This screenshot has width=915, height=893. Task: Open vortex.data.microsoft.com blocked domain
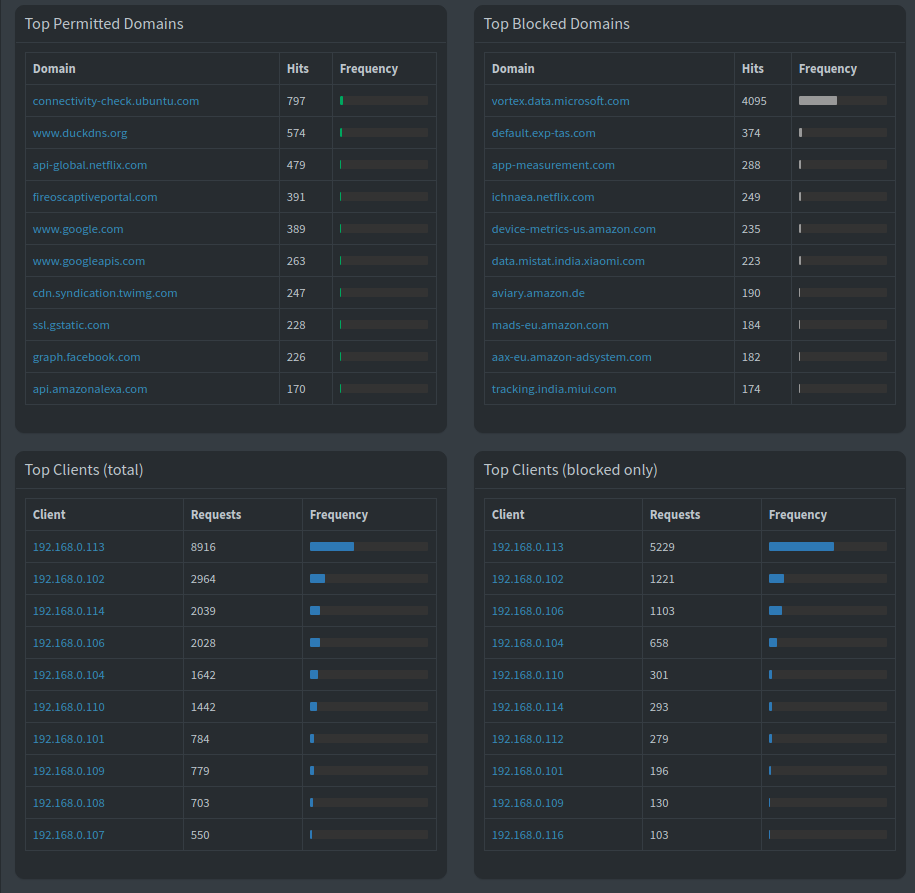coord(560,101)
